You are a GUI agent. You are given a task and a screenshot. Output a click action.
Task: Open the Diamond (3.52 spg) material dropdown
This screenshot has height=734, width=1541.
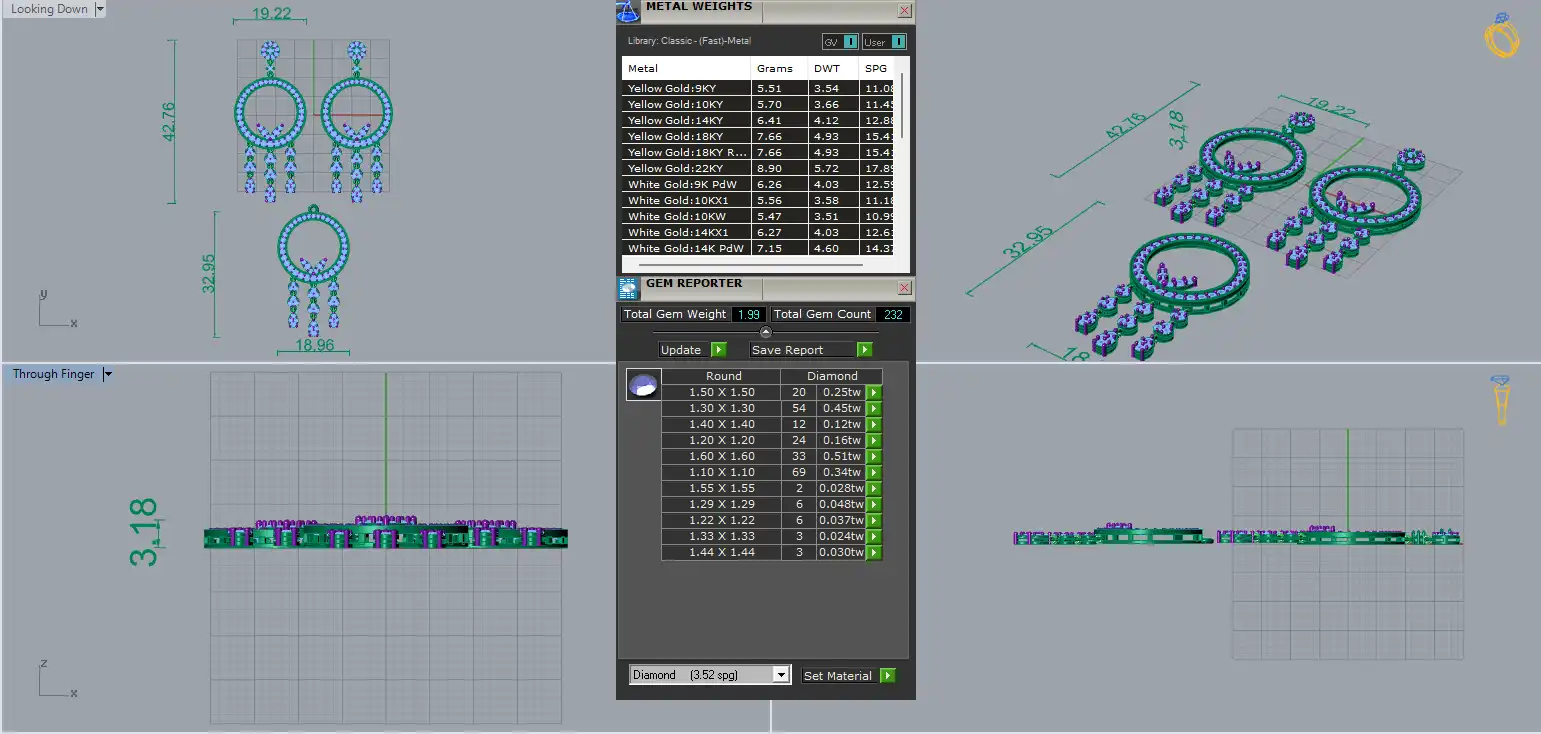(x=710, y=675)
